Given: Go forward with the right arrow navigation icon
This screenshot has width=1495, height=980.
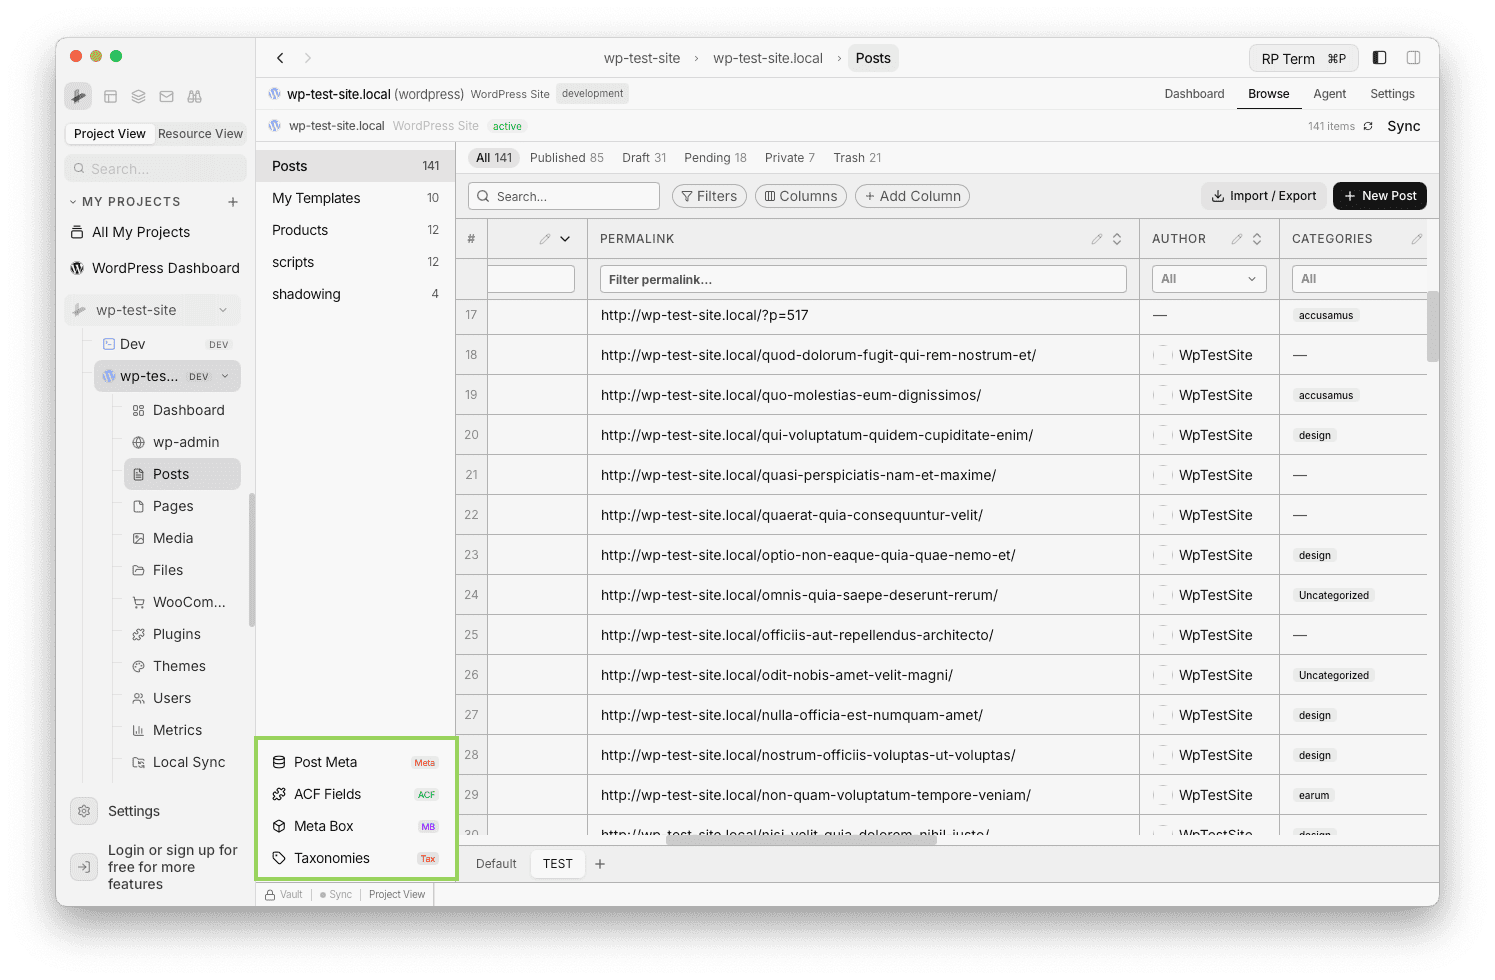Looking at the screenshot, I should pos(308,58).
